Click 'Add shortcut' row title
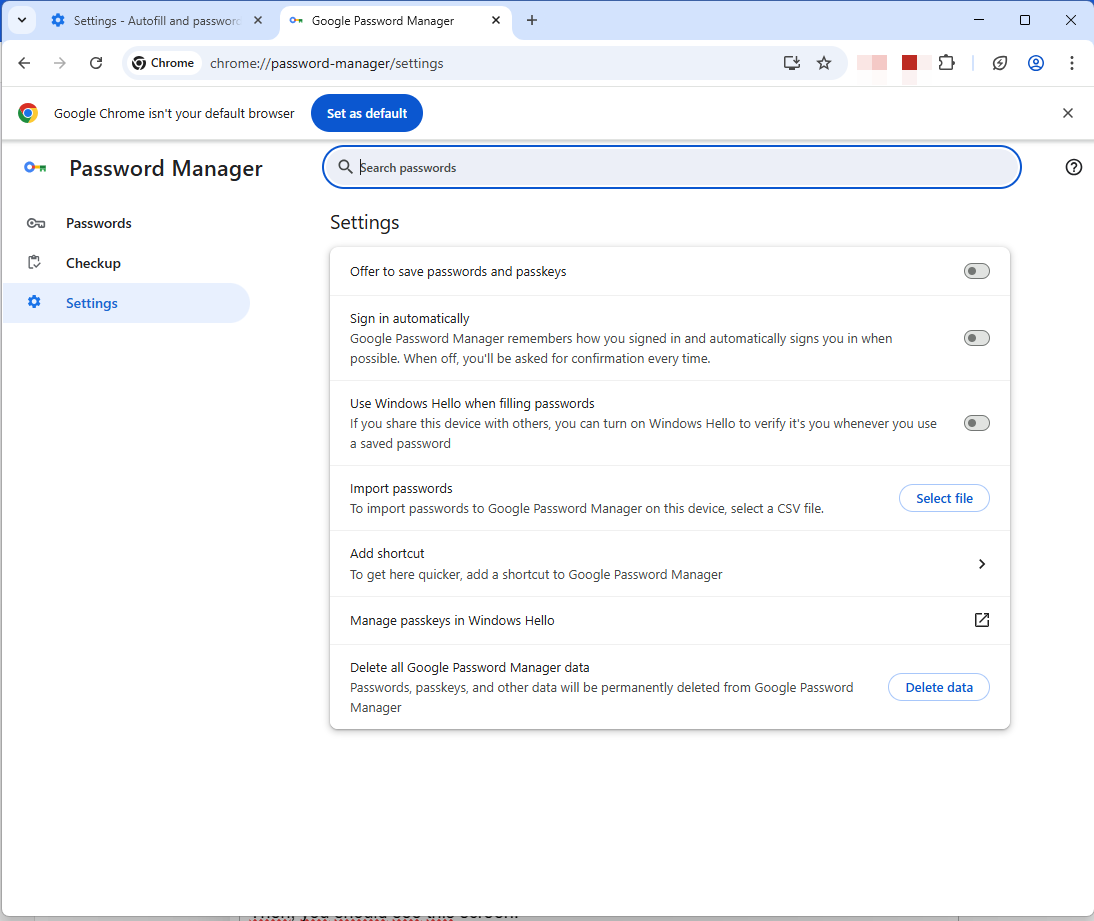The height and width of the screenshot is (921, 1094). (x=387, y=553)
